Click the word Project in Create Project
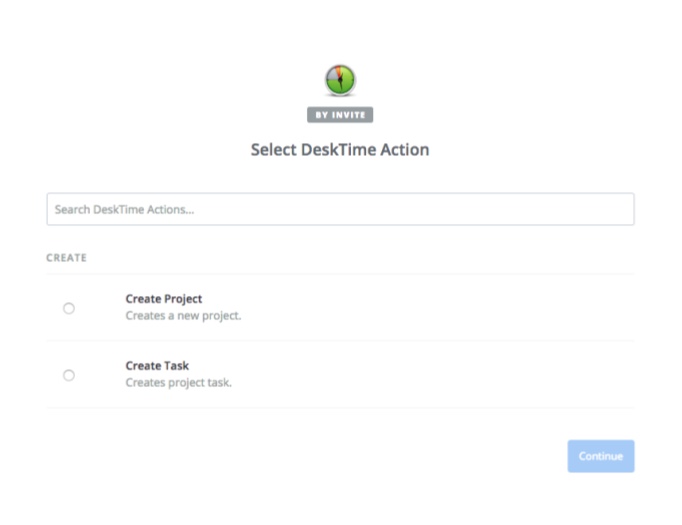The width and height of the screenshot is (682, 525). [183, 299]
